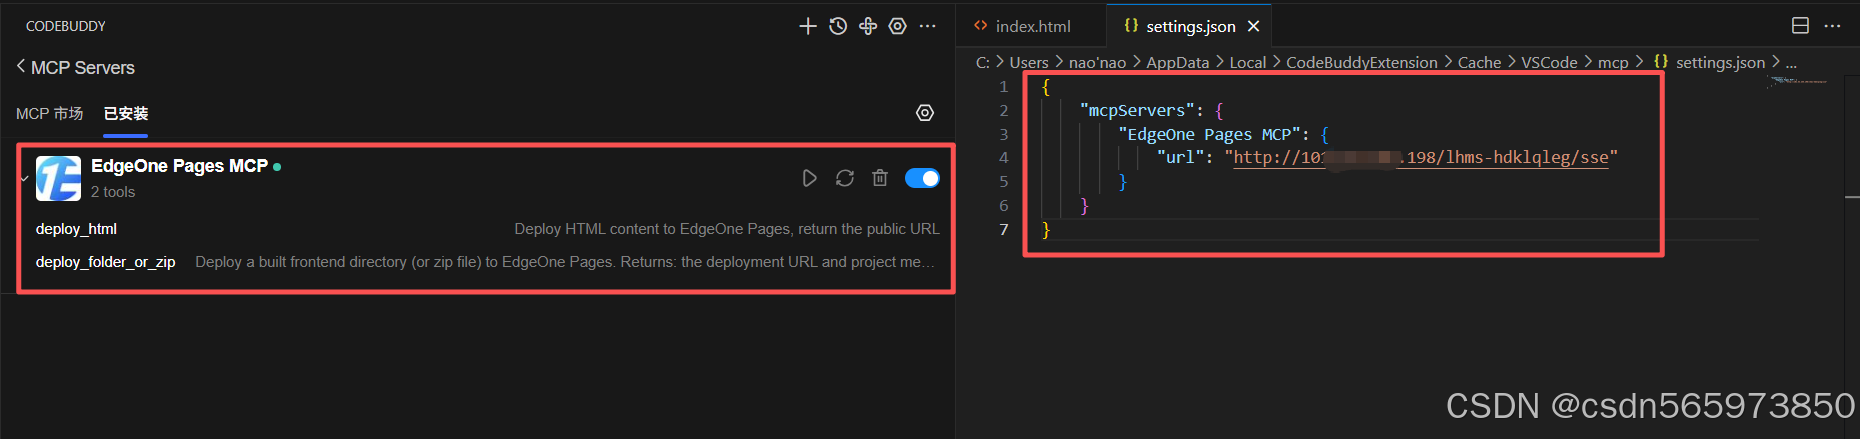Close the settings.json tab
Screen dimensions: 1860x439
pos(1253,26)
